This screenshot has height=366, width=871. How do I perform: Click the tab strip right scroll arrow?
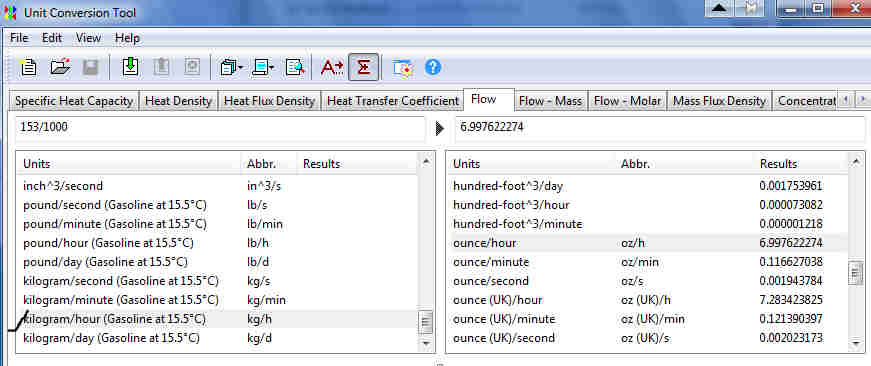click(x=862, y=100)
